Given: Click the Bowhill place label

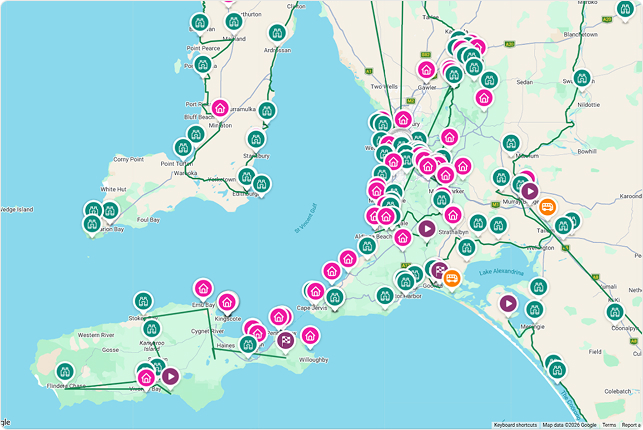Looking at the screenshot, I should click(x=587, y=151).
